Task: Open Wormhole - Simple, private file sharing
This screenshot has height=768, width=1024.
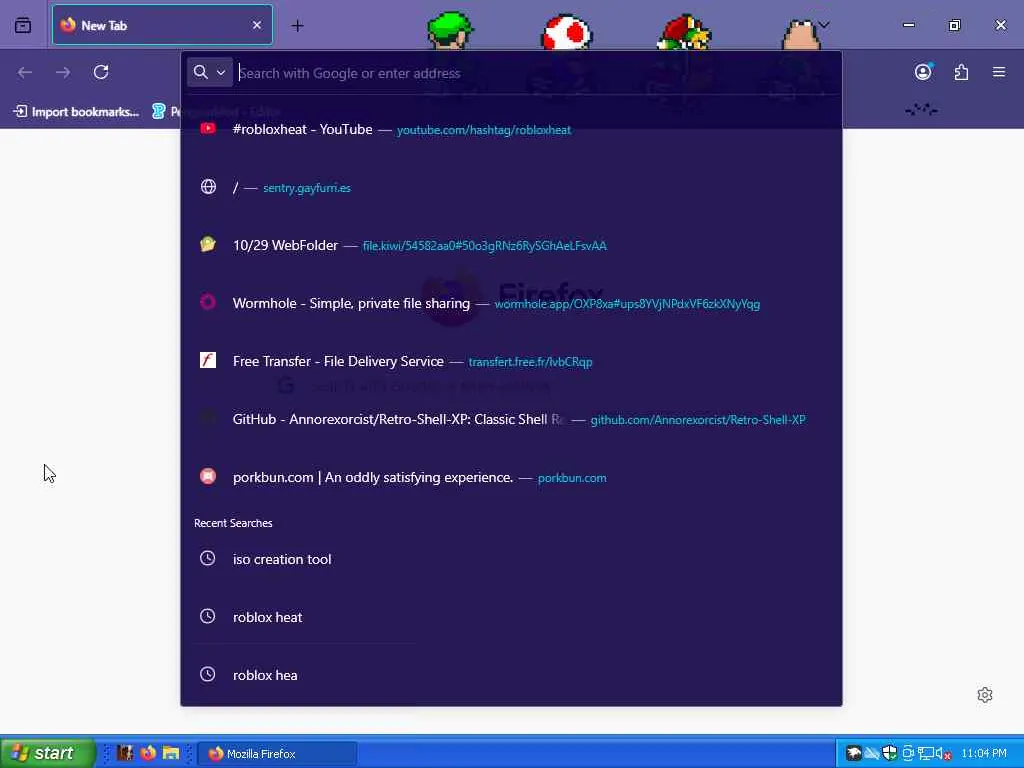Action: [x=511, y=303]
